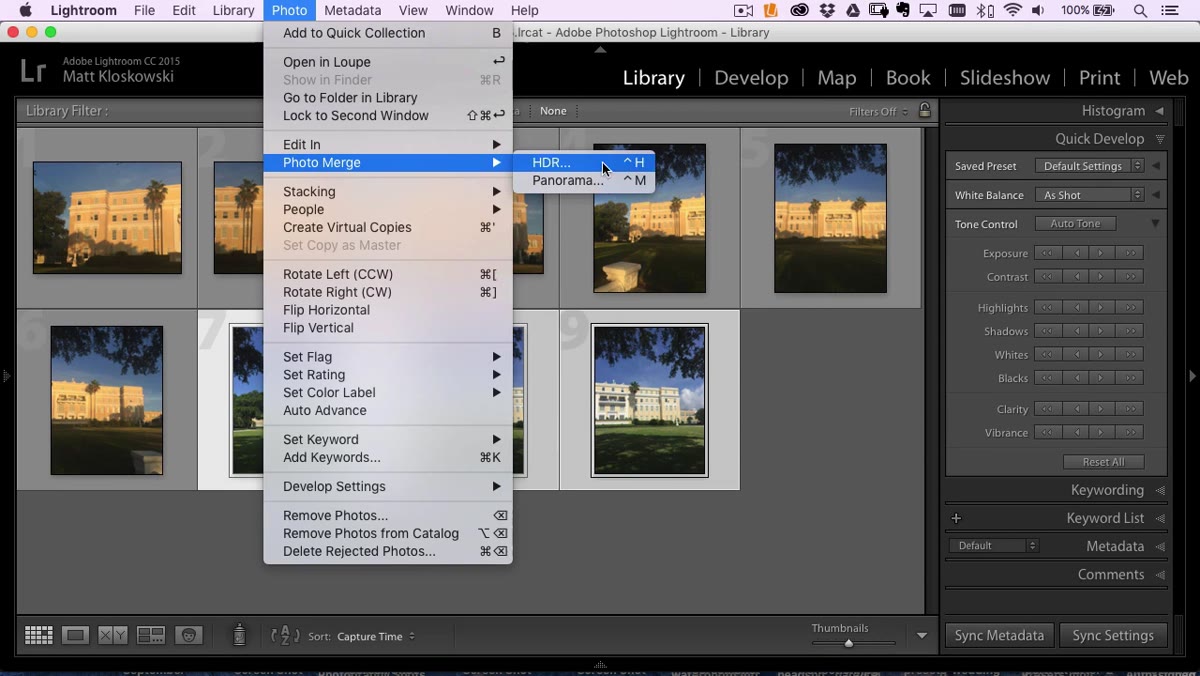Select photo thumbnail number 9
Screen dimensions: 1200x676
pos(649,400)
